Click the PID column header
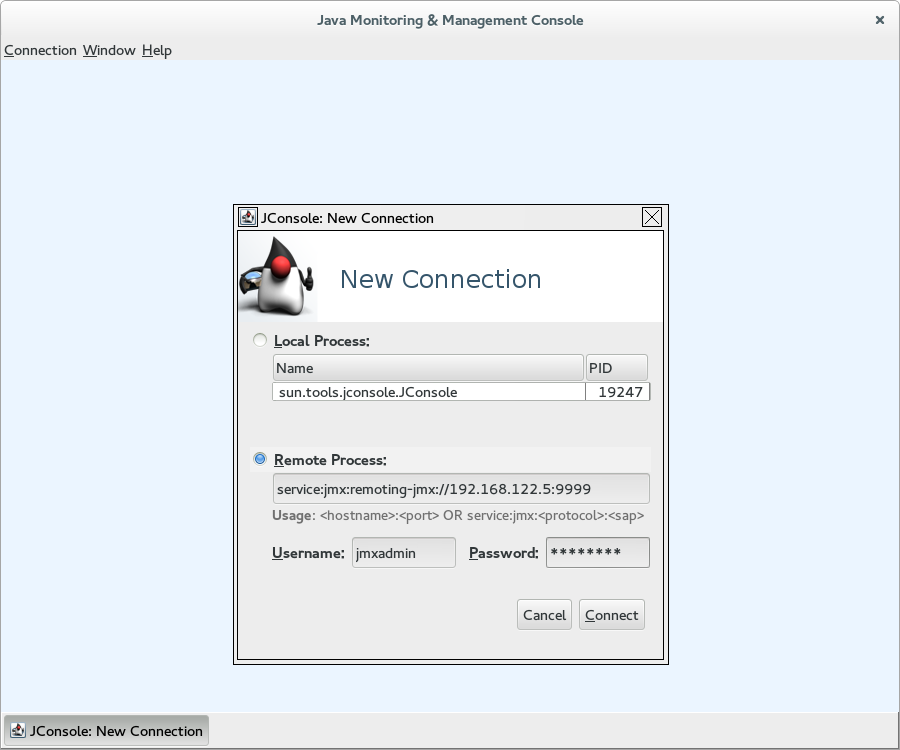 pos(616,368)
